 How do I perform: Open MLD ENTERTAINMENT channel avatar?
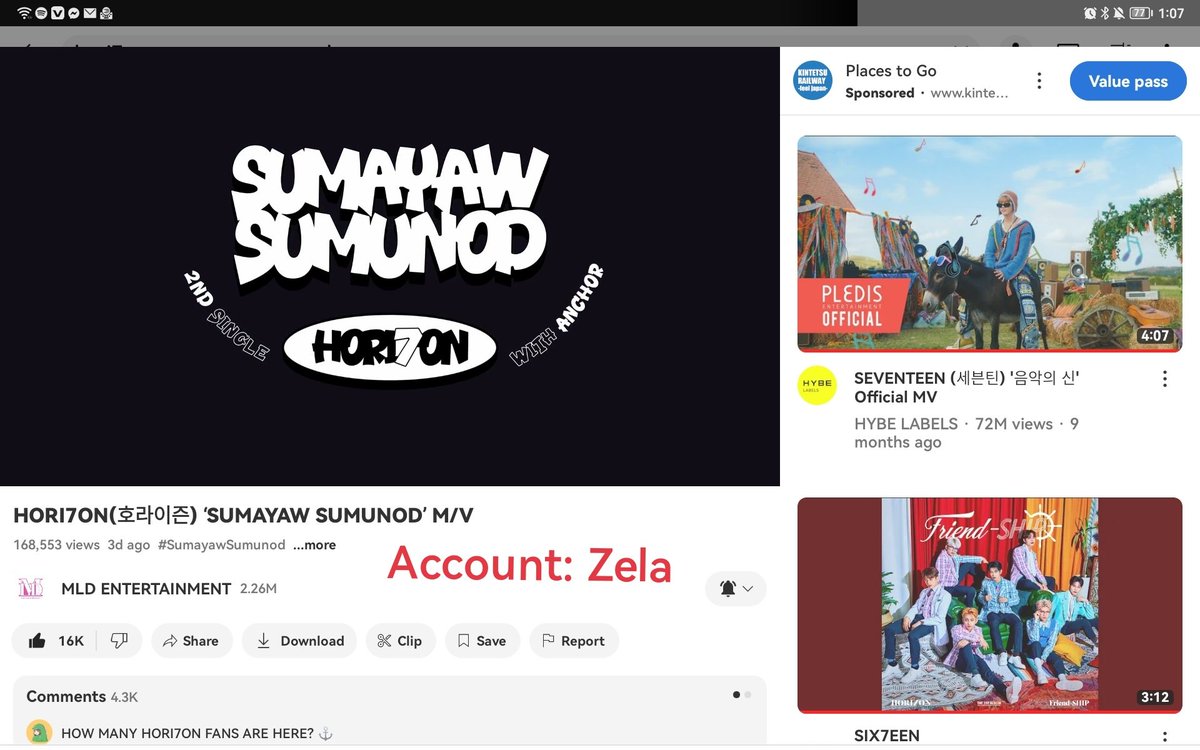point(31,589)
